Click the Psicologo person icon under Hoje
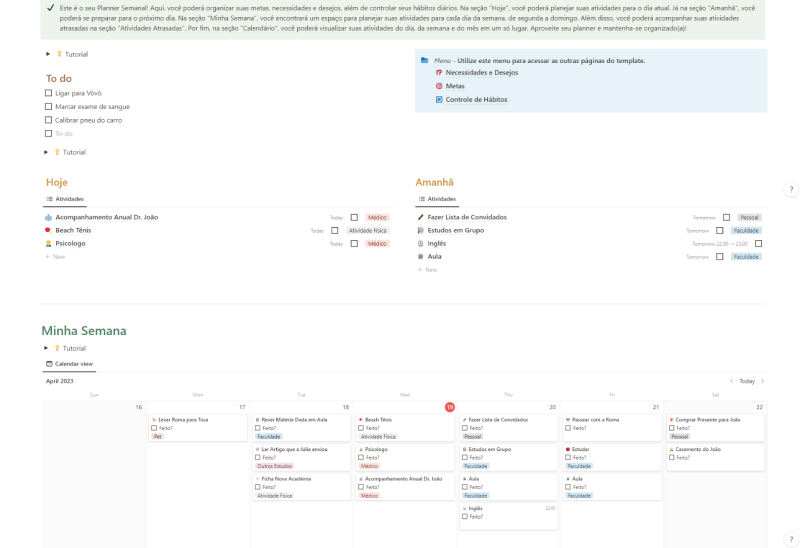Screen dimensions: 810x548 click(x=49, y=243)
